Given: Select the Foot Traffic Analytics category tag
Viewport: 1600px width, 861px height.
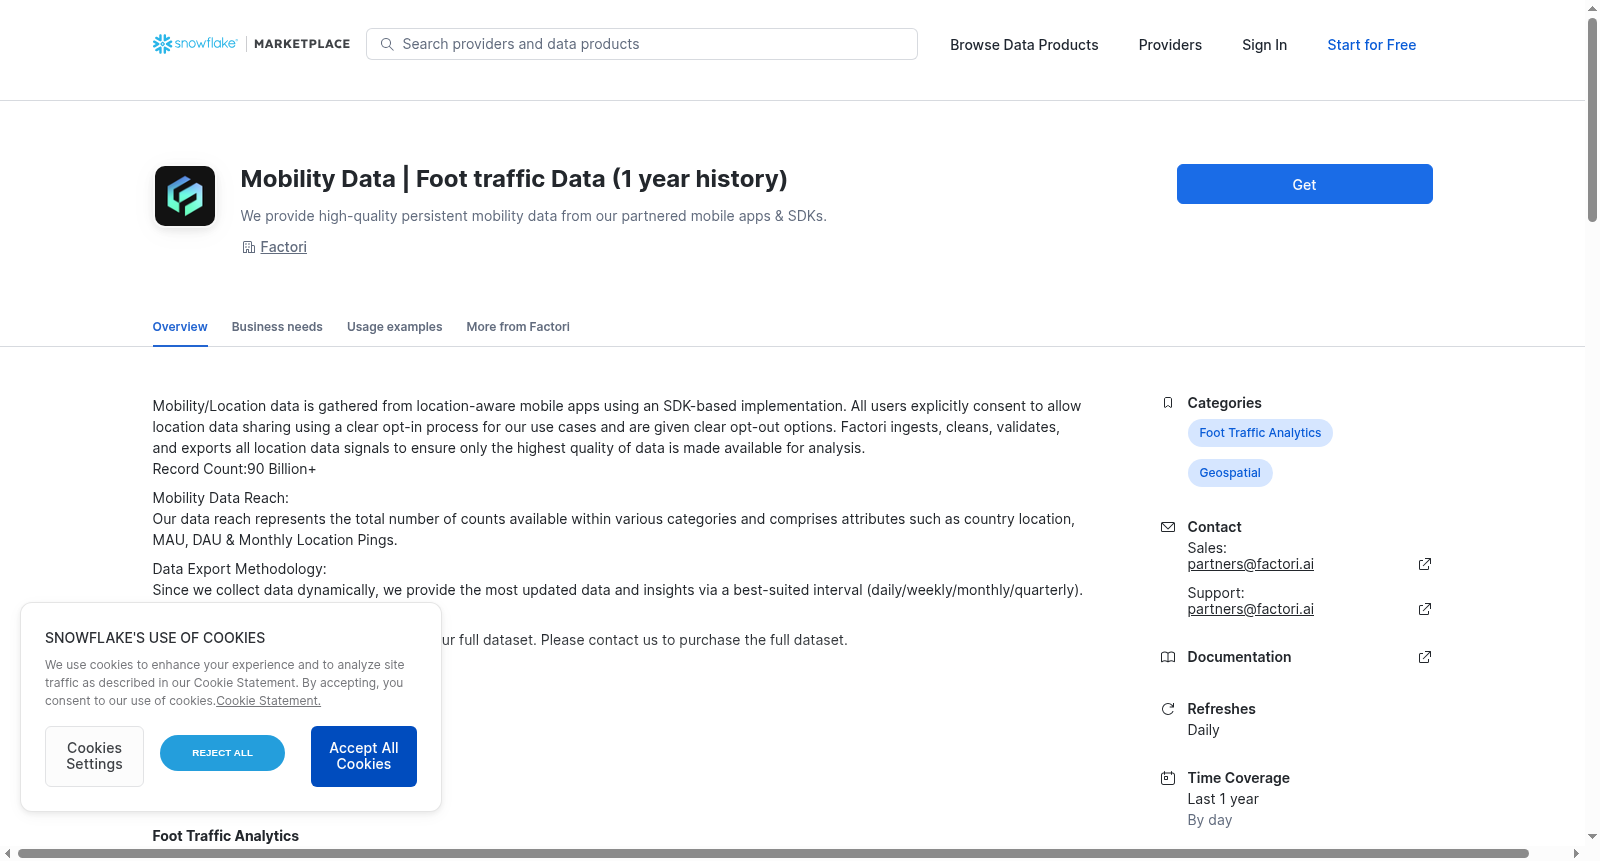Looking at the screenshot, I should [1260, 433].
